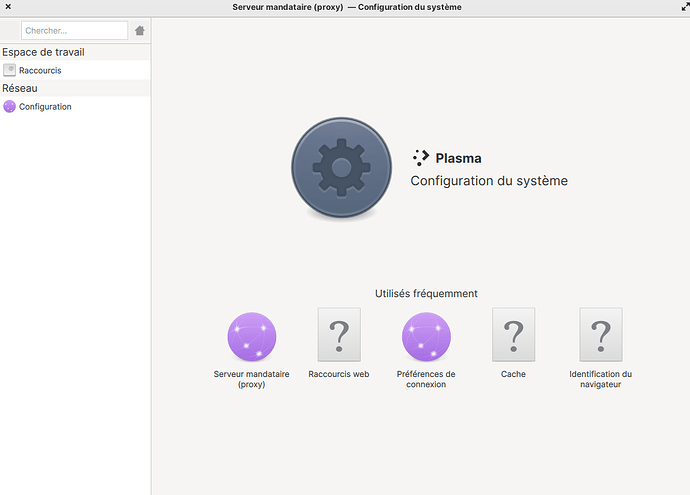Screen dimensions: 690x495
Task: Click the Plasma logo icon
Action: [x=421, y=158]
